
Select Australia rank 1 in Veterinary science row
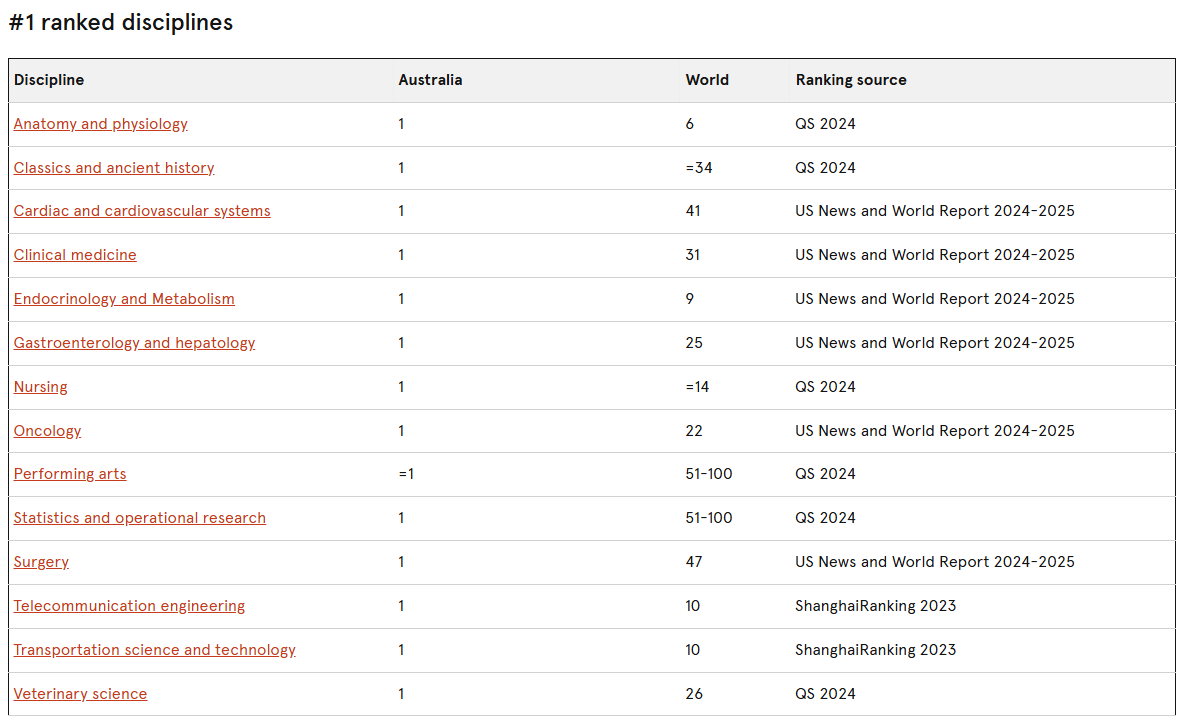click(x=401, y=694)
